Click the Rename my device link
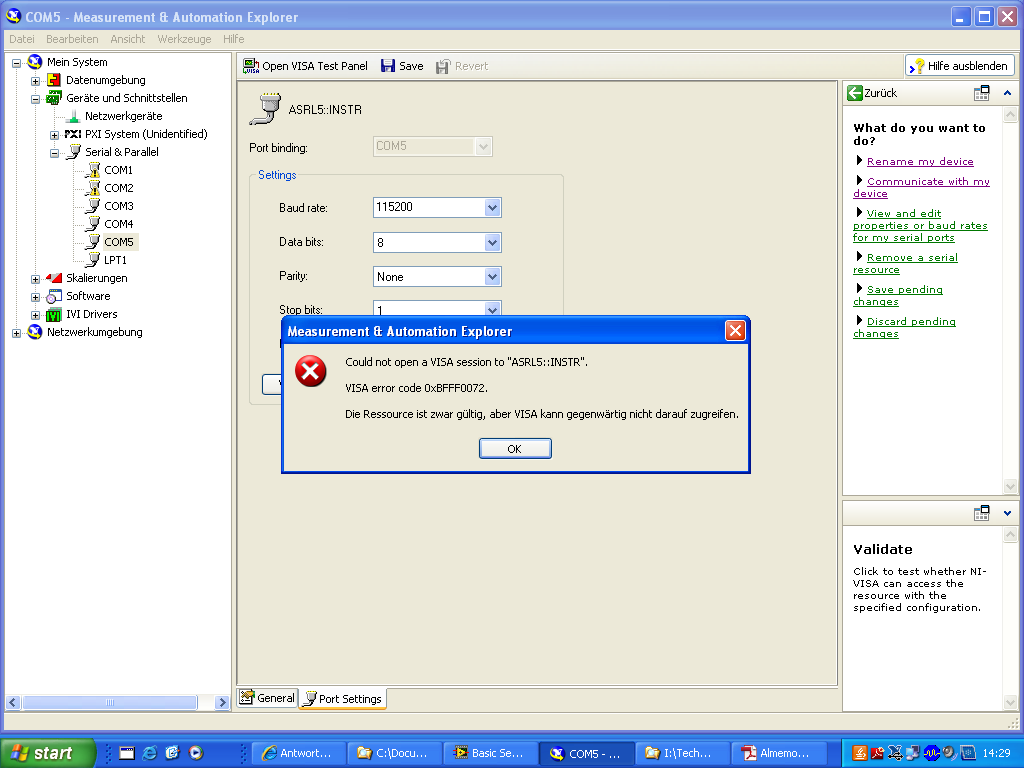This screenshot has height=768, width=1024. click(920, 161)
